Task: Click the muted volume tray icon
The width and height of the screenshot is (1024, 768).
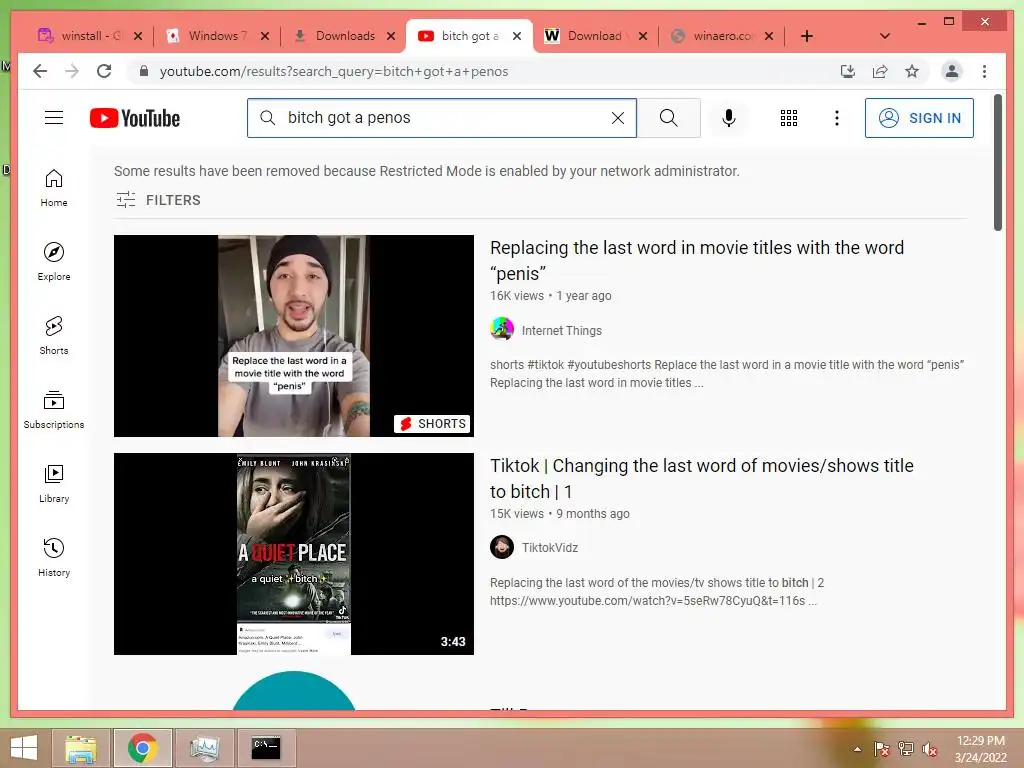Action: click(929, 749)
